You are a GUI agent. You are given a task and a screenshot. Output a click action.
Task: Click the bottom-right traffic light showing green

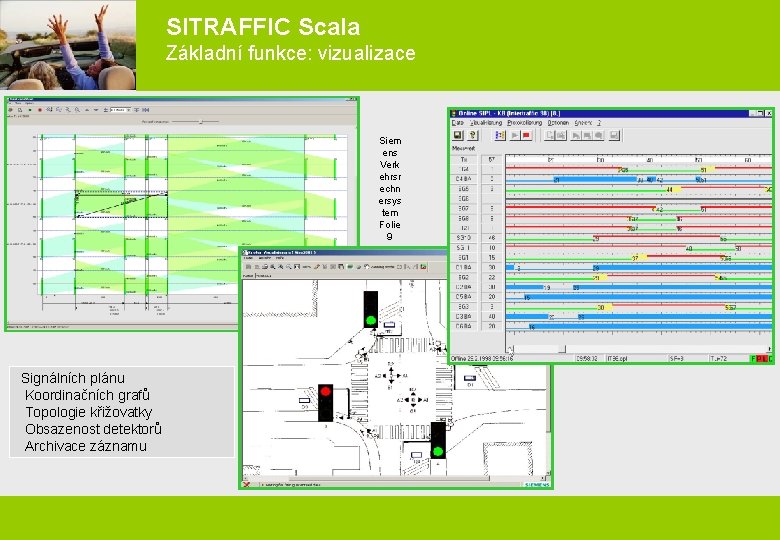pos(438,441)
